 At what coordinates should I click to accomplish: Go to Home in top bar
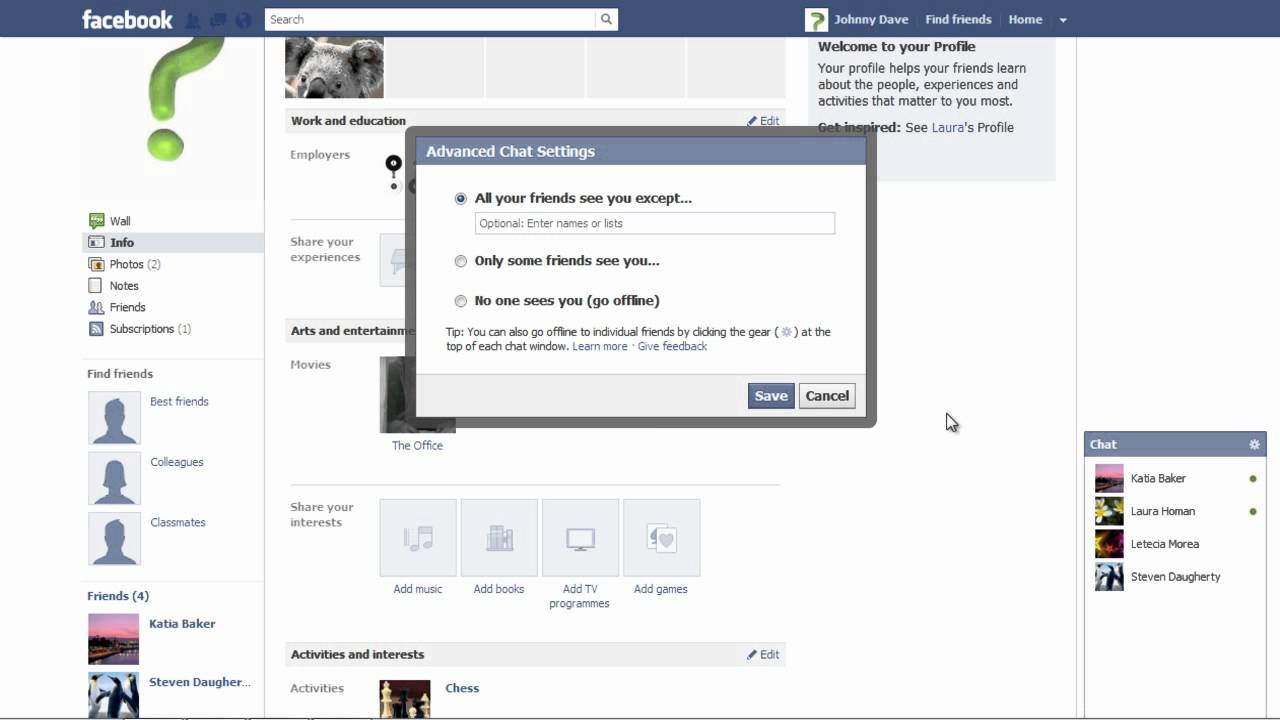[1025, 19]
